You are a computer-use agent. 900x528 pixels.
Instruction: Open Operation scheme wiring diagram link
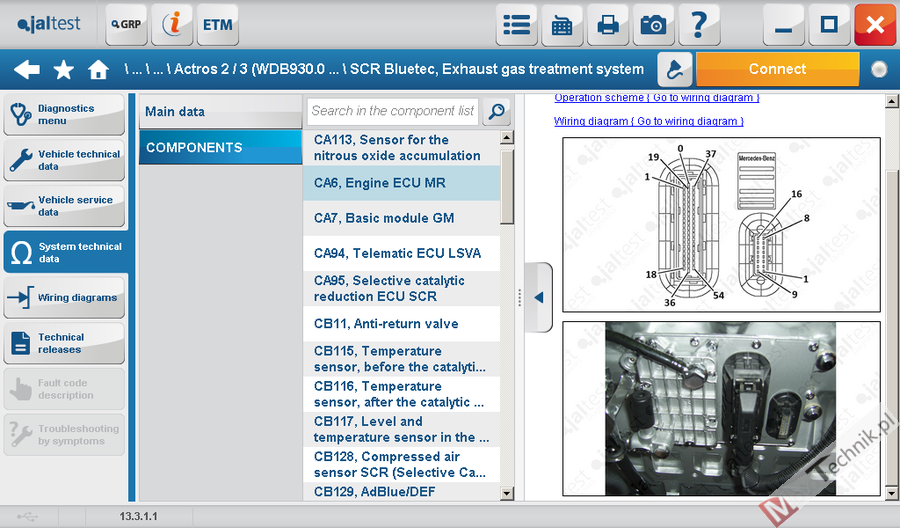(657, 98)
